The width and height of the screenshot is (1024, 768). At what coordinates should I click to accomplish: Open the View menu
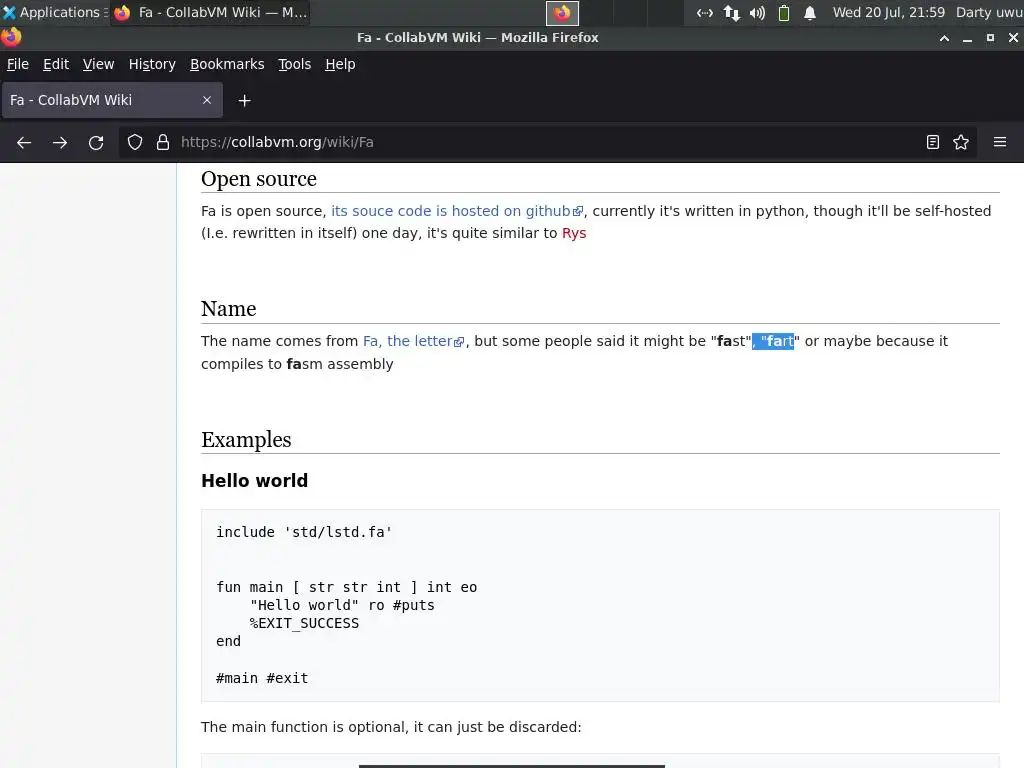click(x=99, y=64)
